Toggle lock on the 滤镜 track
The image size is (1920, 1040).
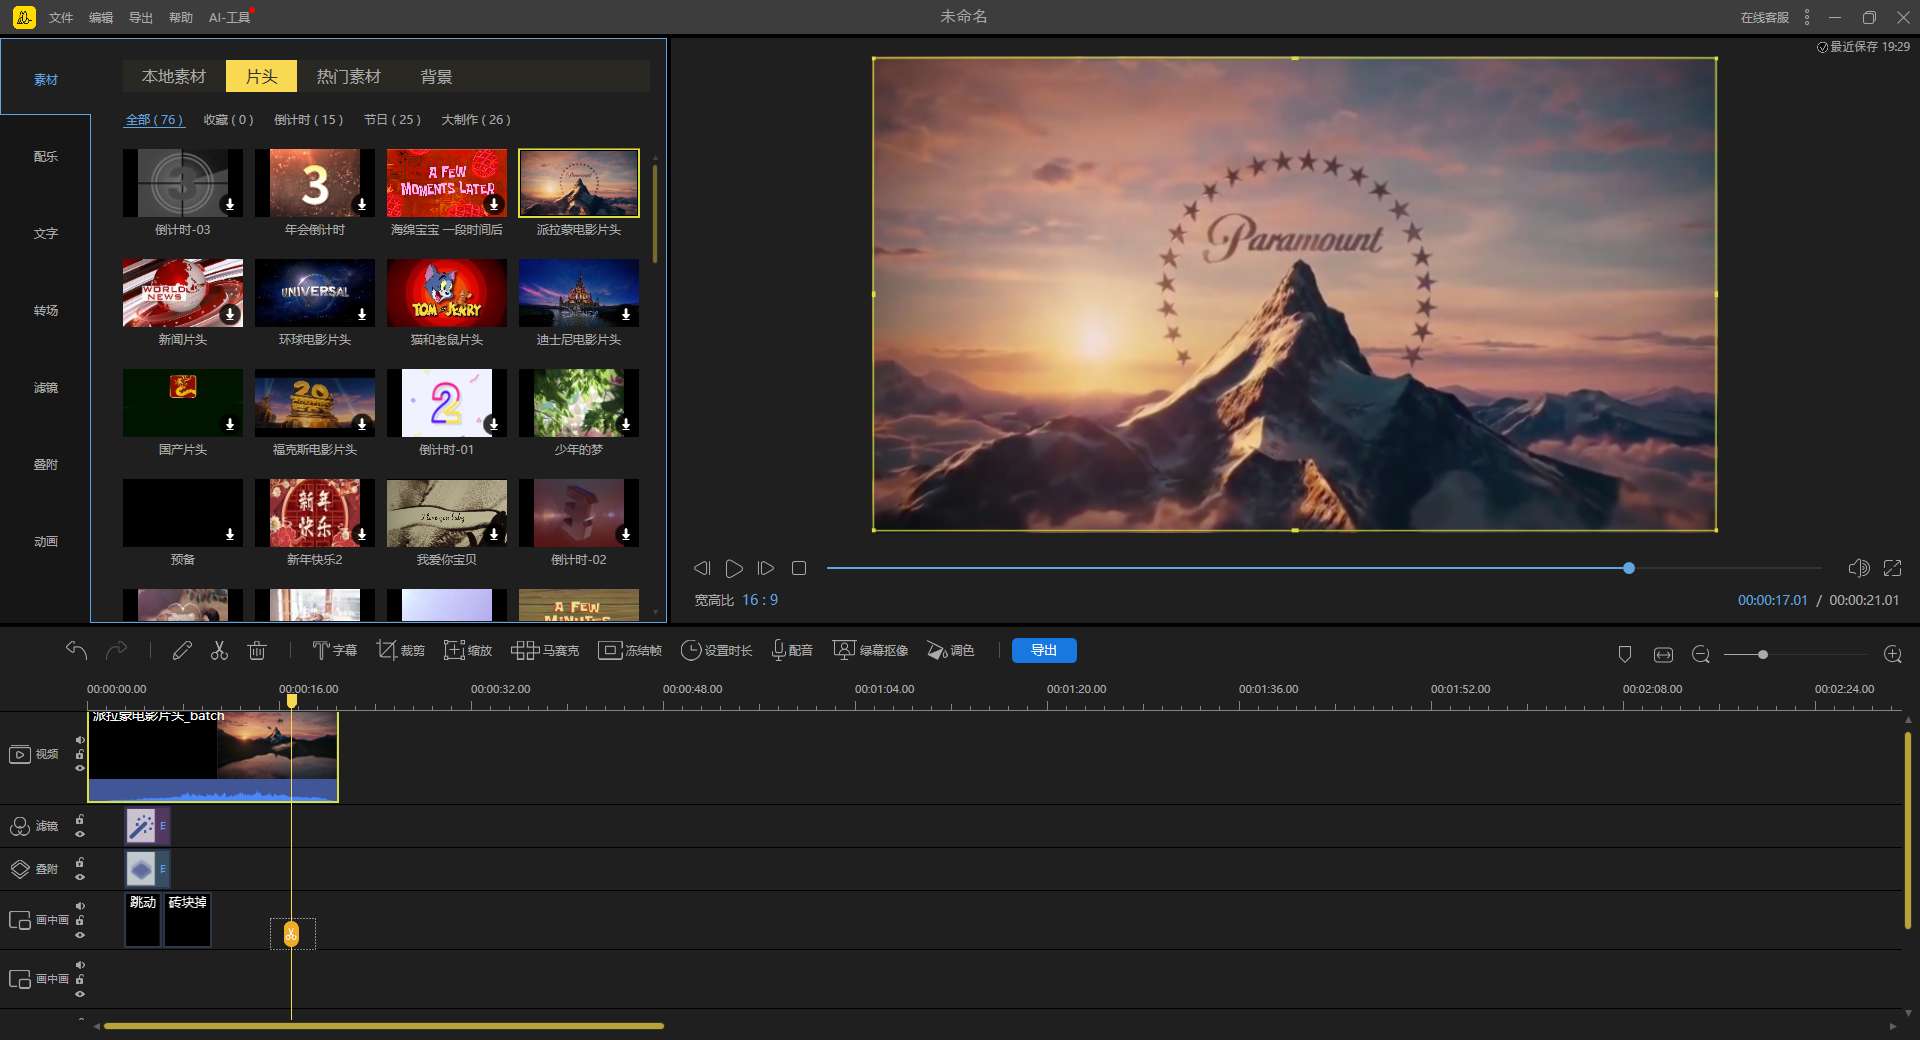click(80, 820)
